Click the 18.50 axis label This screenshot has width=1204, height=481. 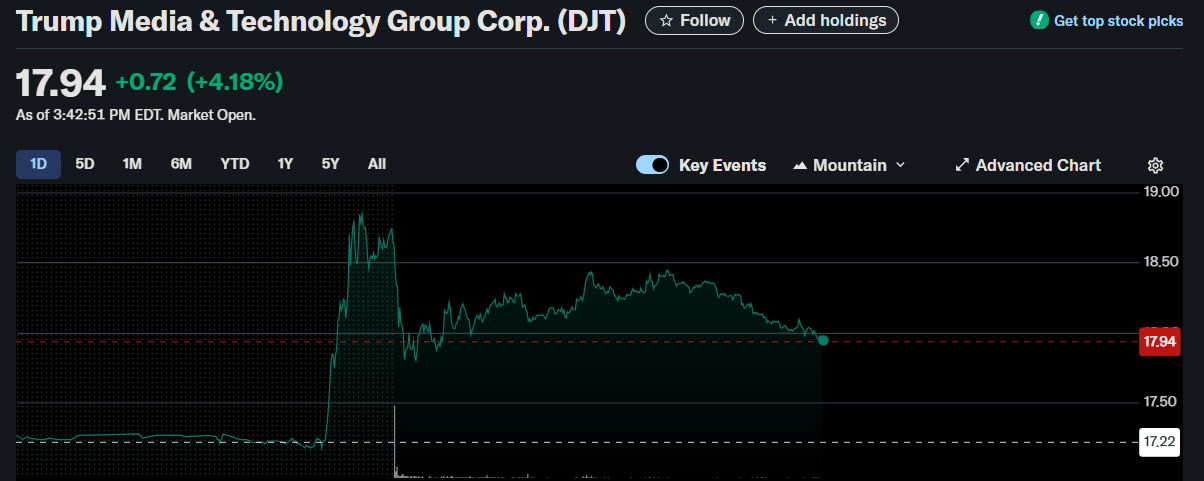[1163, 262]
